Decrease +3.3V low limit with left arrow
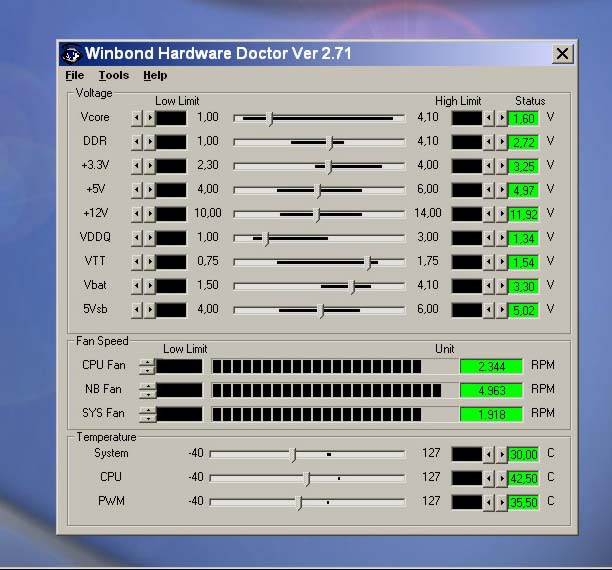 point(137,166)
